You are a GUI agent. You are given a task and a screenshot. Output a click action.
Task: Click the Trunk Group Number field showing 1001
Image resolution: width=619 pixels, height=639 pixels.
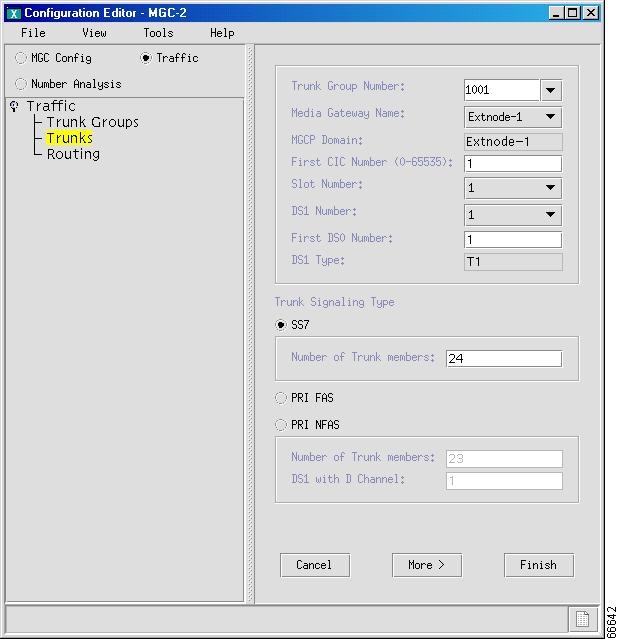click(502, 90)
